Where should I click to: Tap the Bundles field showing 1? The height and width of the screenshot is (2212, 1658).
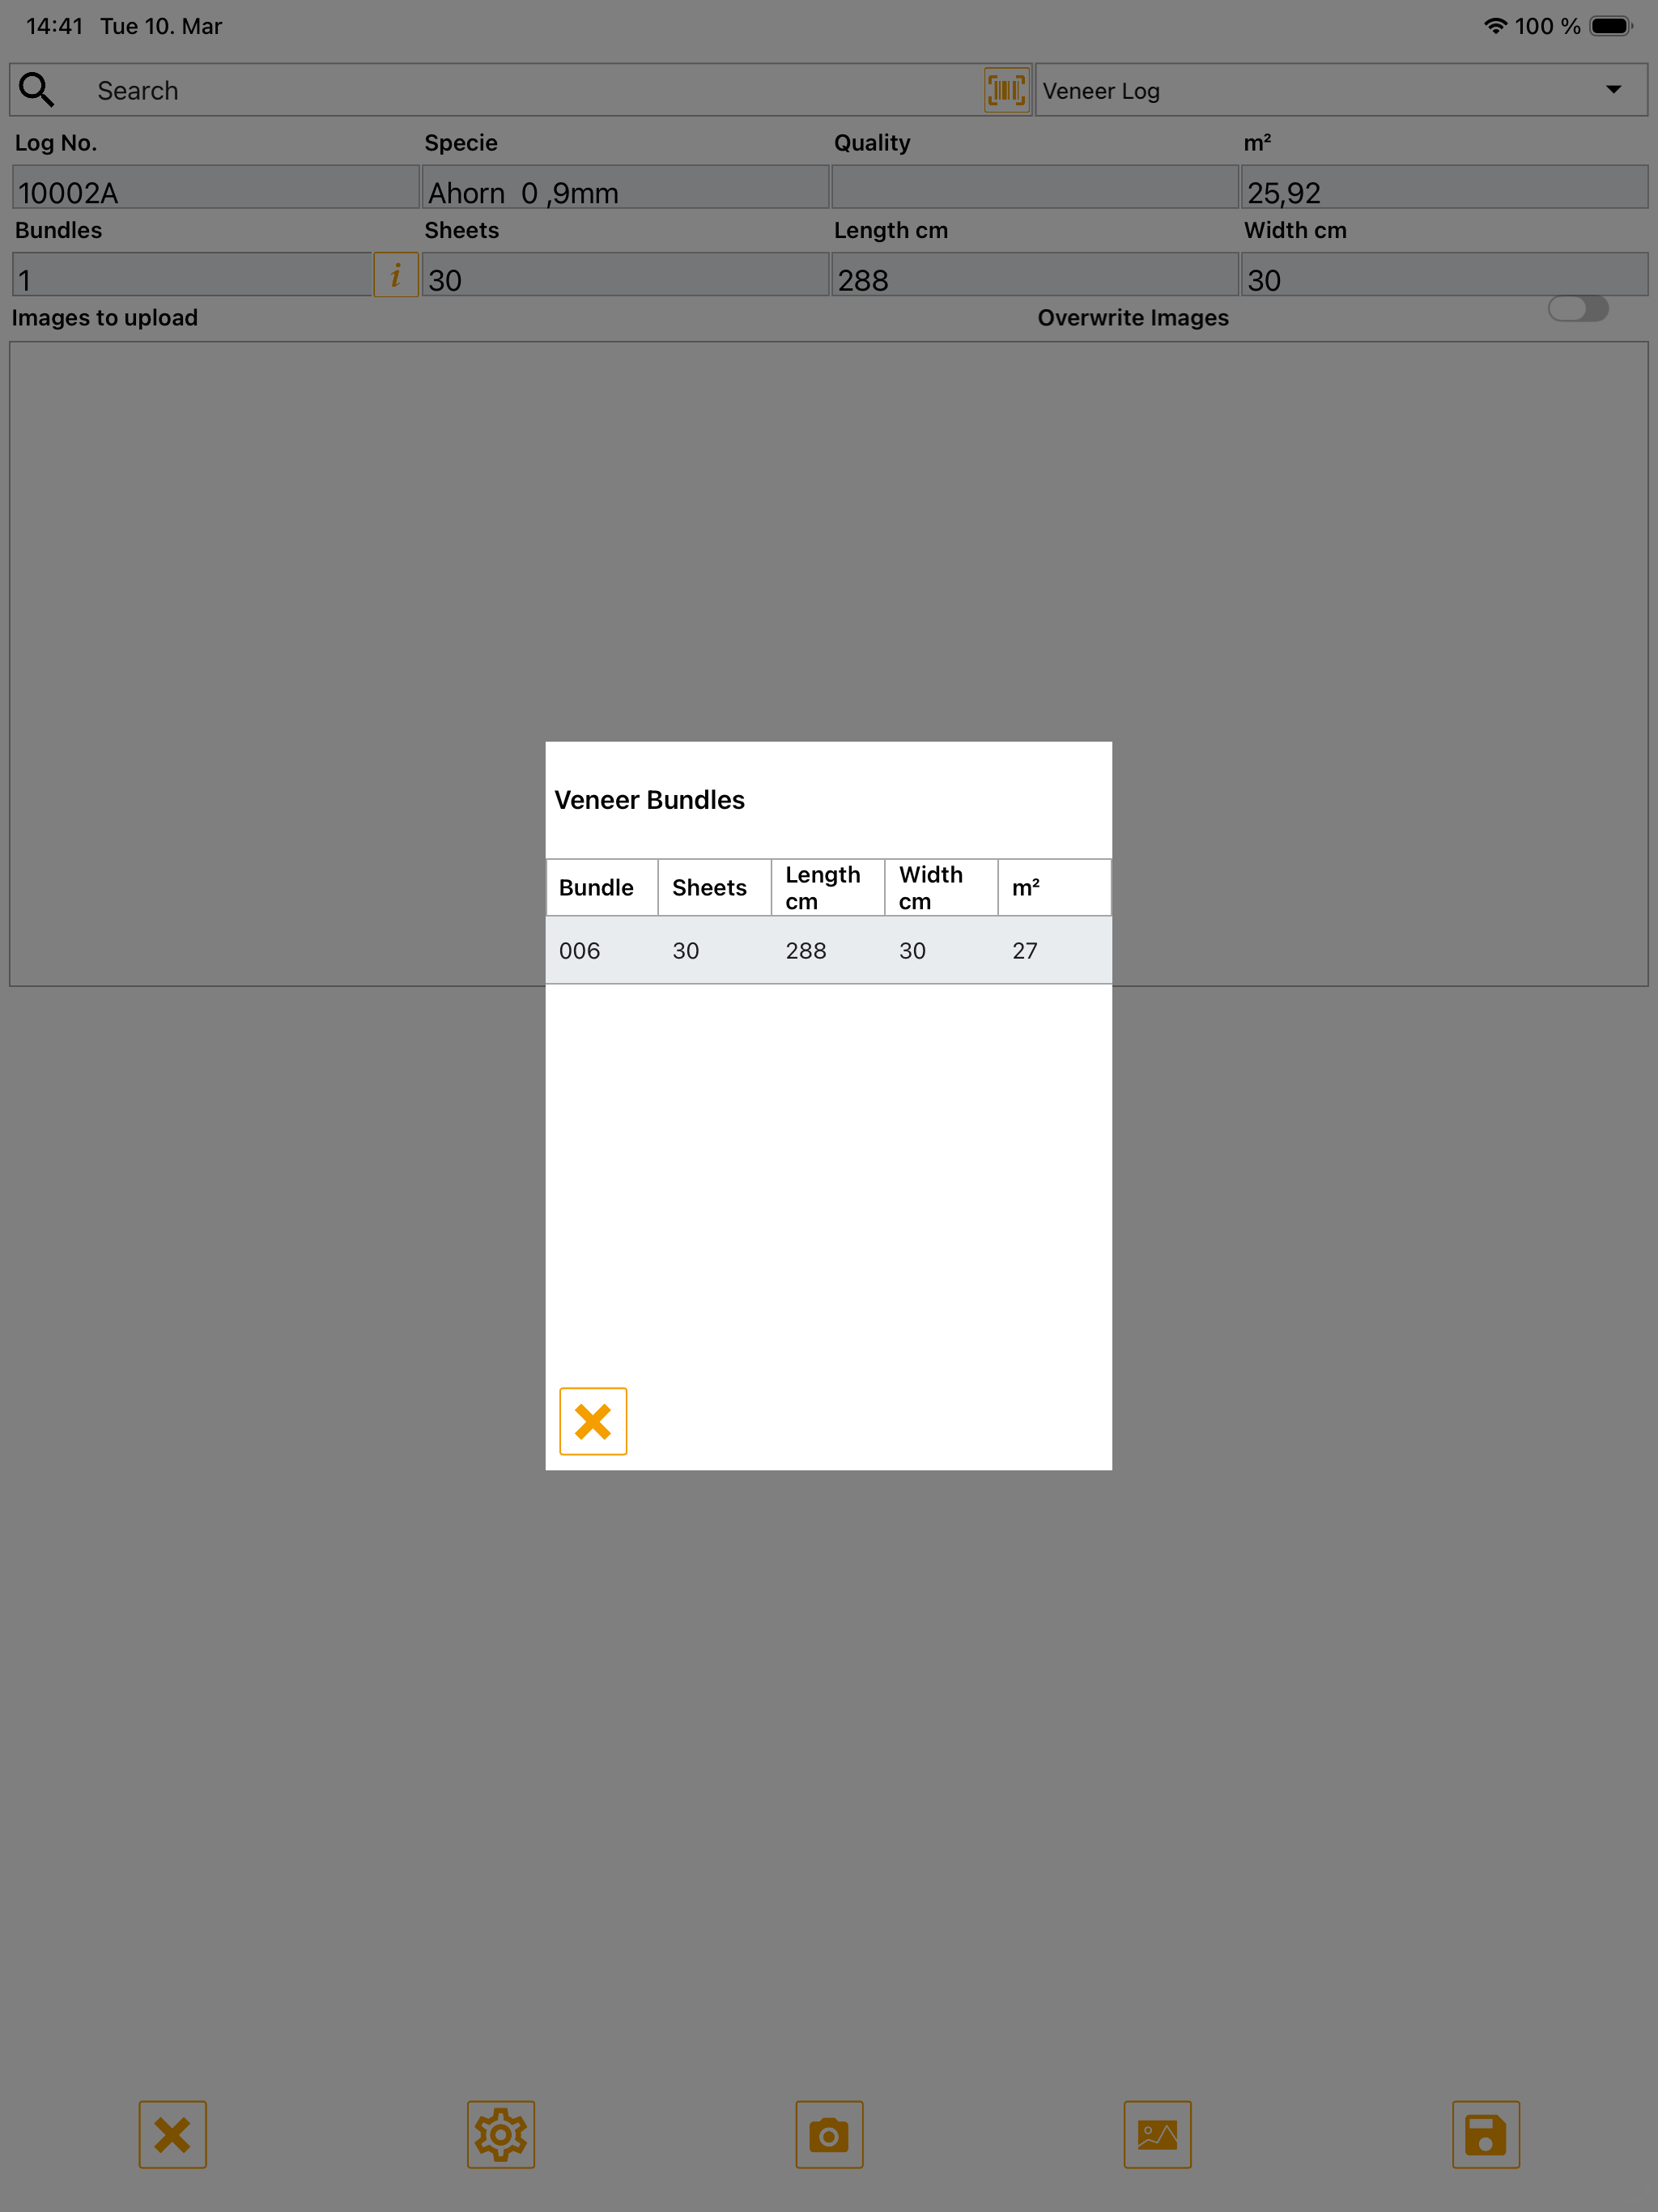tap(192, 274)
